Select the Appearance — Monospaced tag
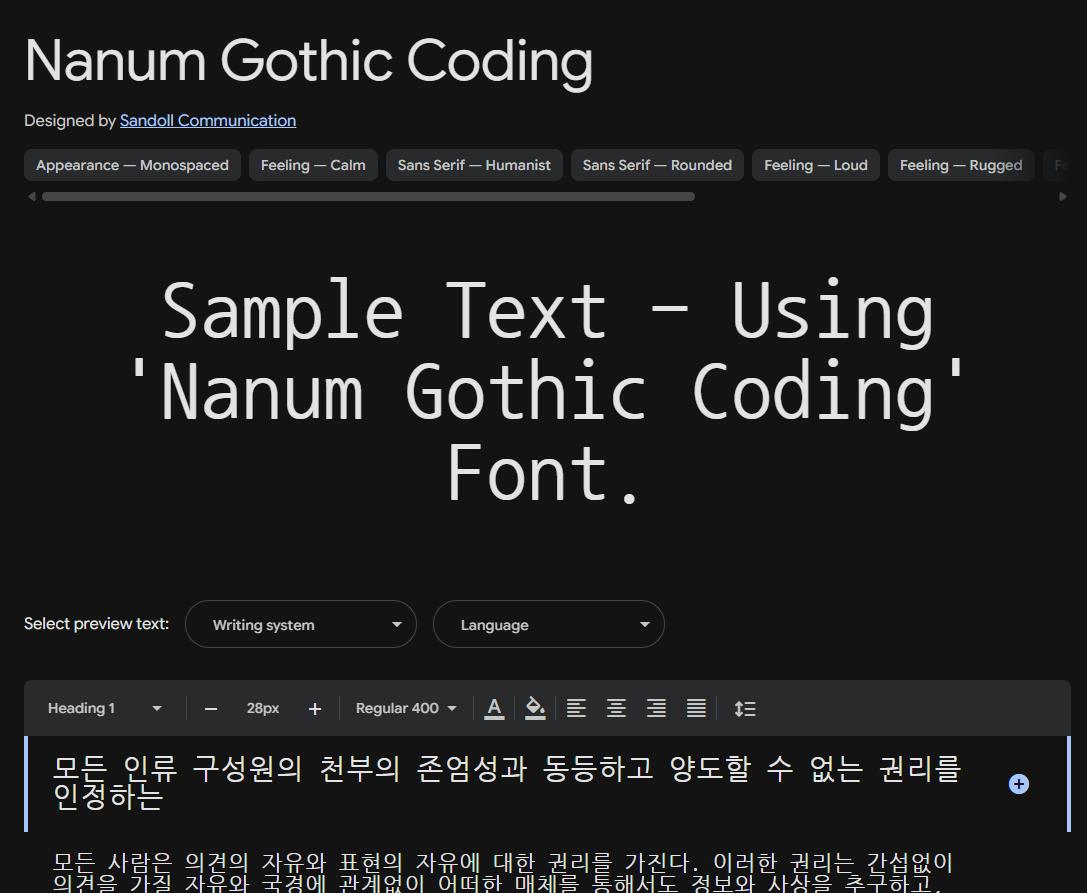1087x893 pixels. coord(132,165)
